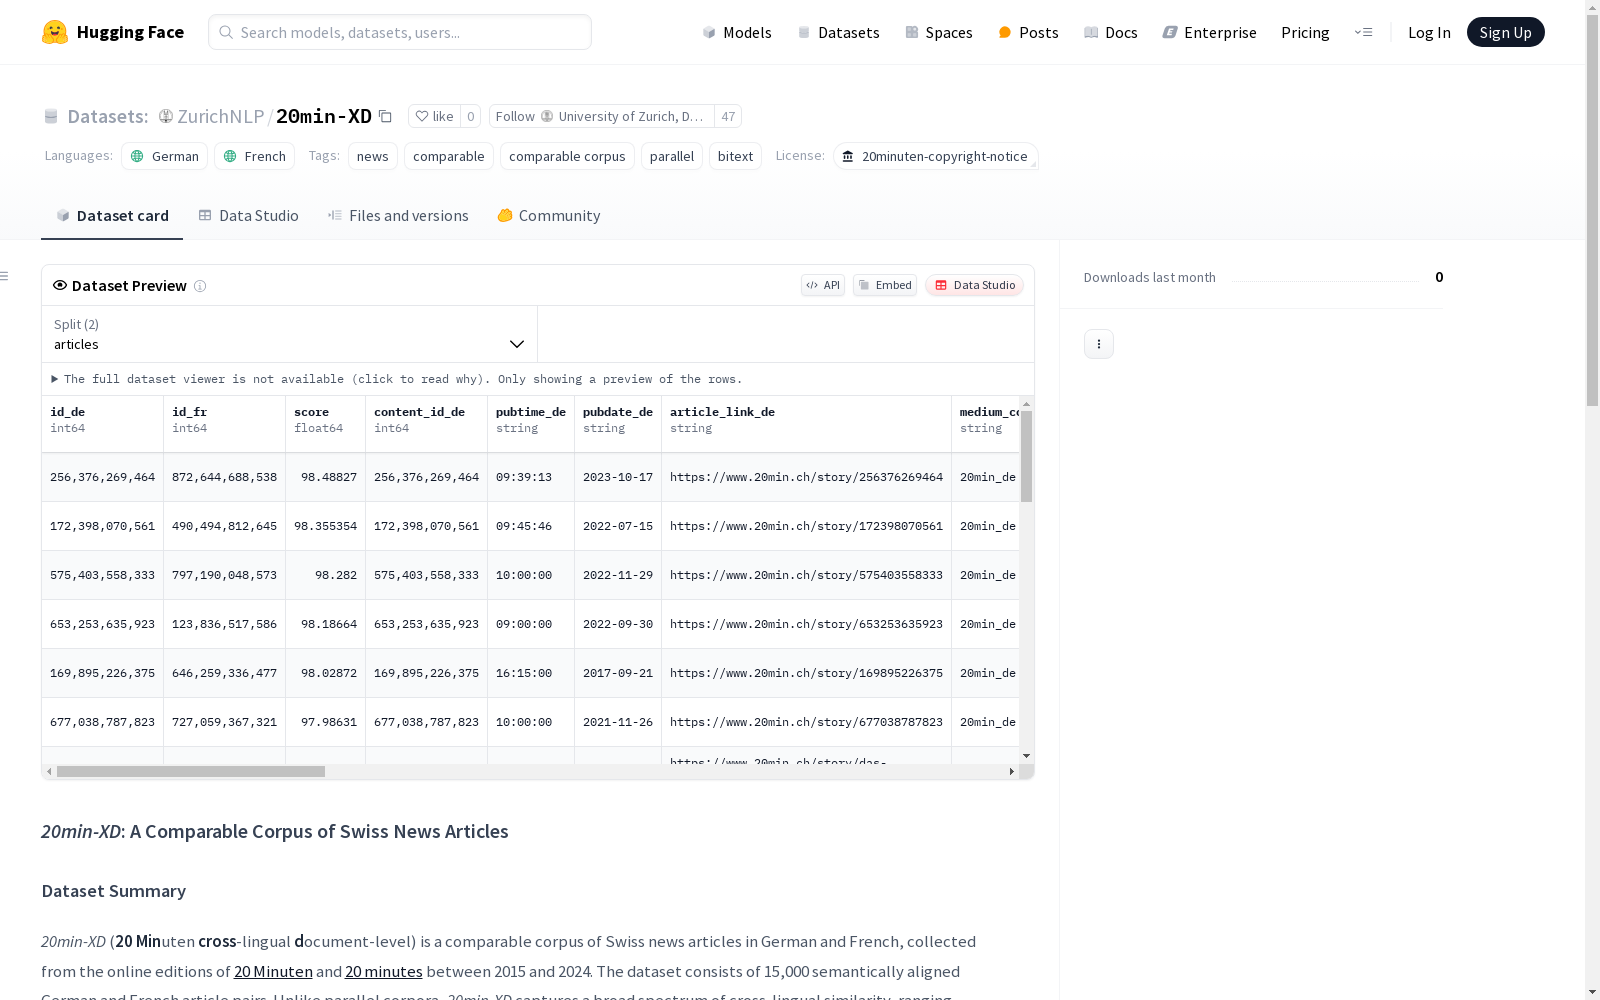1600x1000 pixels.
Task: Click the table's scroll down arrow
Action: pos(1026,756)
